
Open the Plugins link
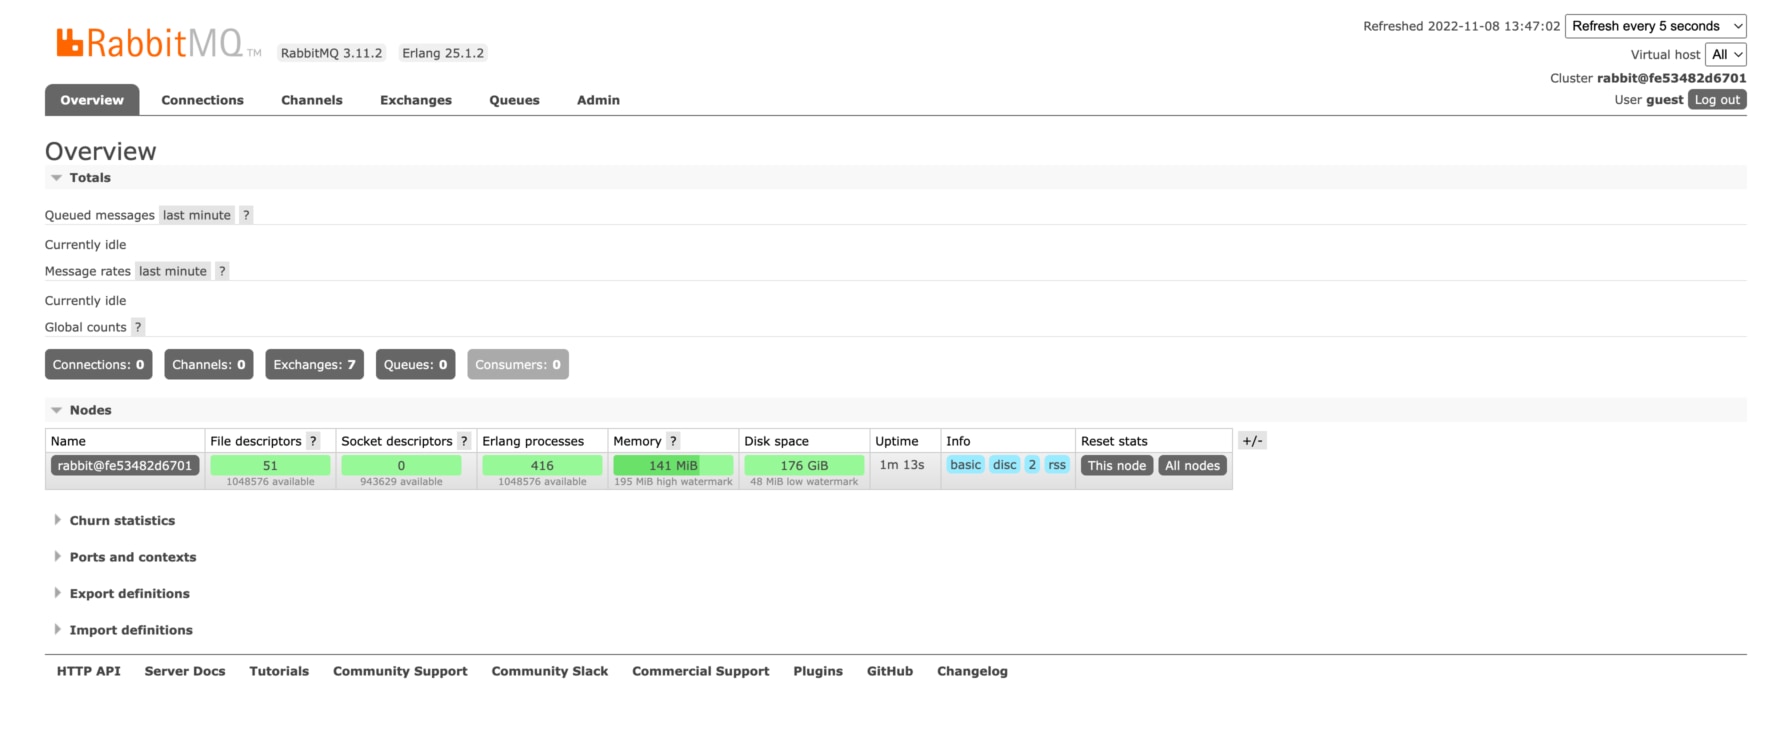coord(818,672)
